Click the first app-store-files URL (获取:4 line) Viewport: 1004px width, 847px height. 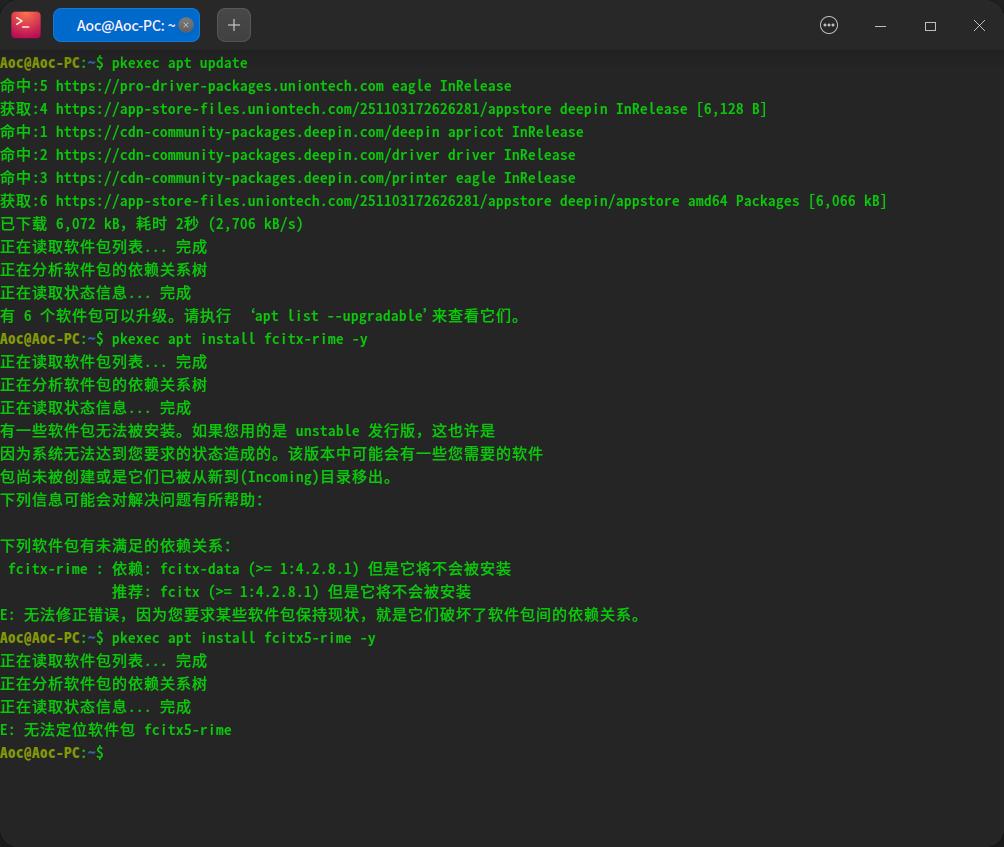click(x=304, y=109)
